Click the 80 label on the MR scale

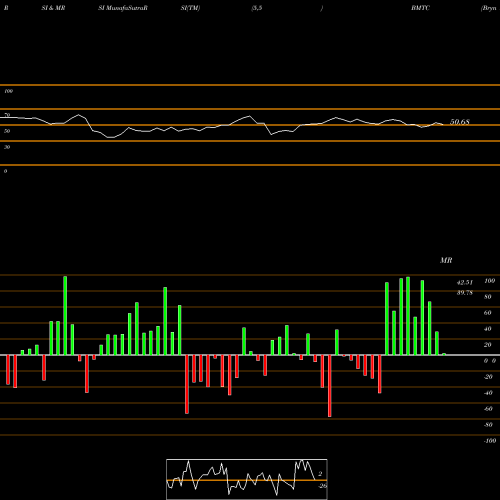(488, 297)
